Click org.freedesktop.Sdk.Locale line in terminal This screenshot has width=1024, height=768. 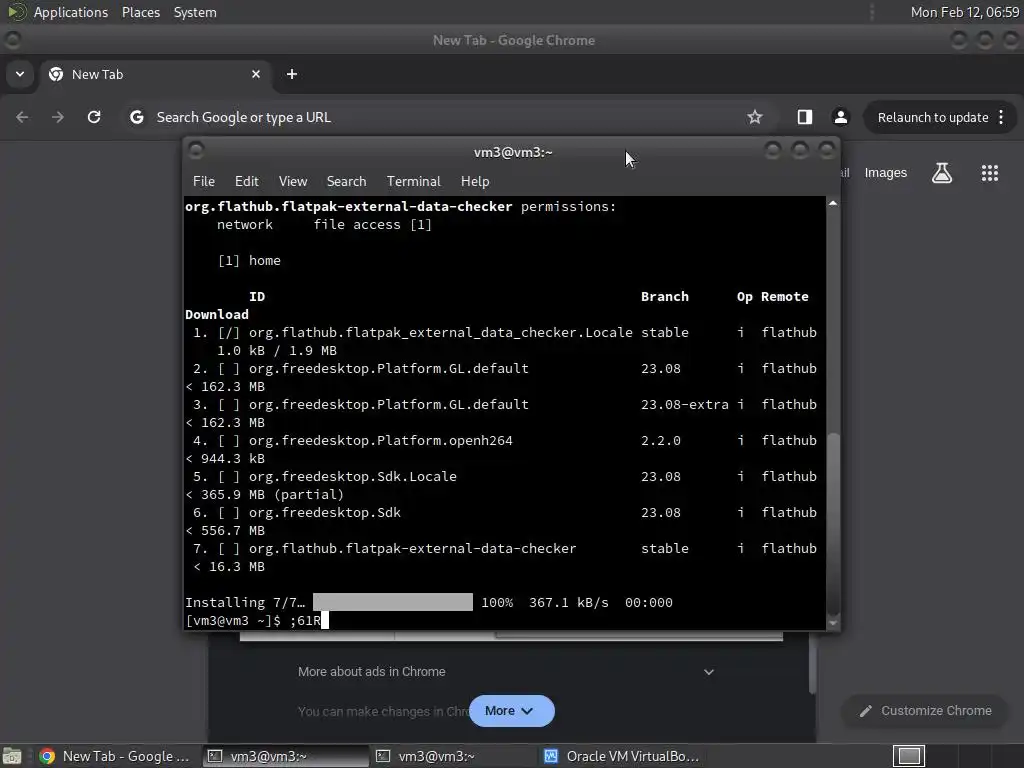tap(500, 476)
